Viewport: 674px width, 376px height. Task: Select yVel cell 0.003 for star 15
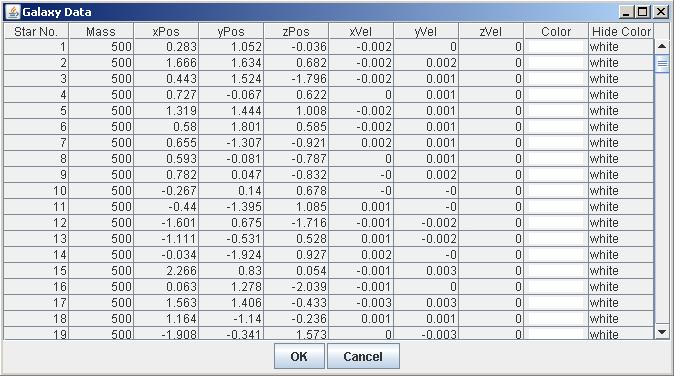[x=426, y=271]
